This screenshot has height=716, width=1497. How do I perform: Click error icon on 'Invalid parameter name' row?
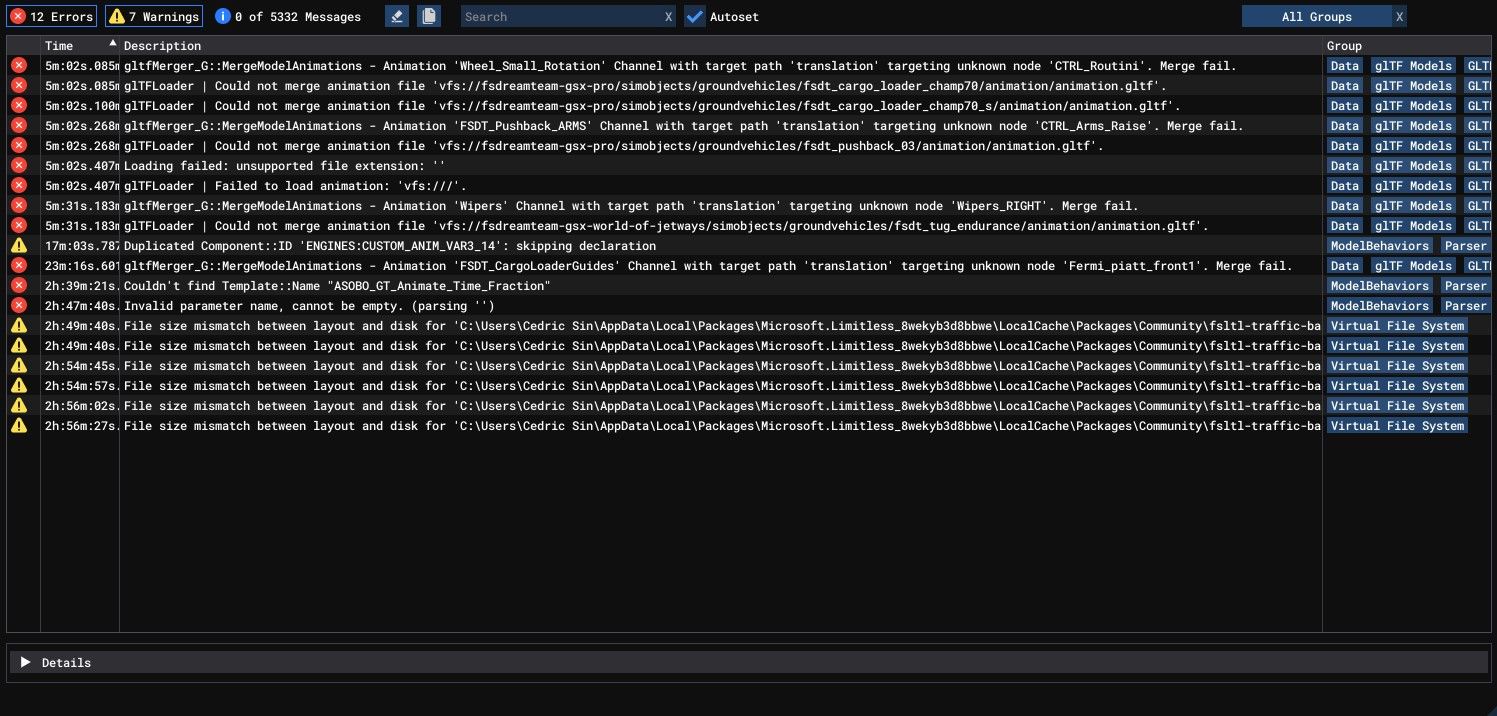coord(18,305)
